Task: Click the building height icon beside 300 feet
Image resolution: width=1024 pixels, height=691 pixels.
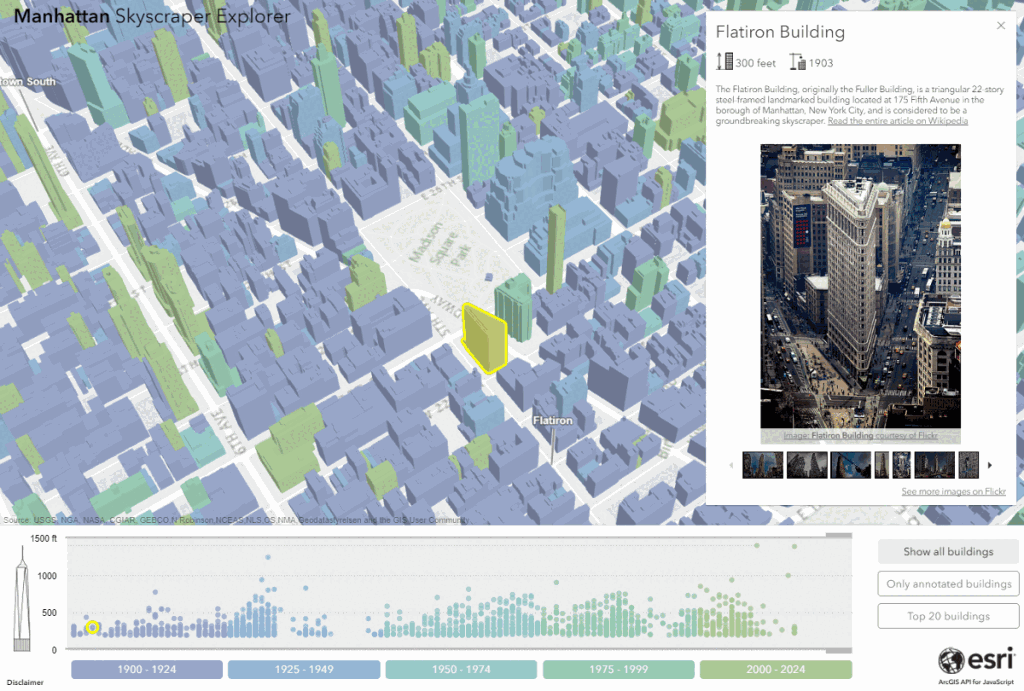Action: 724,61
